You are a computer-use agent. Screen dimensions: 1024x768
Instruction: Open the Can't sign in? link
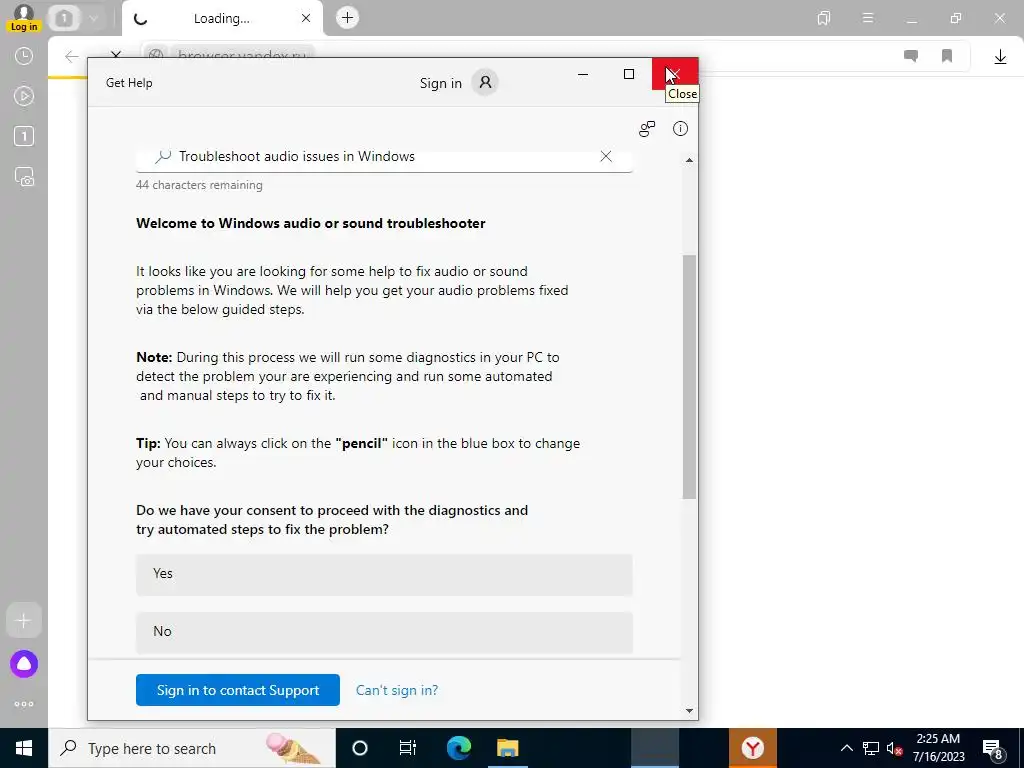tap(397, 690)
